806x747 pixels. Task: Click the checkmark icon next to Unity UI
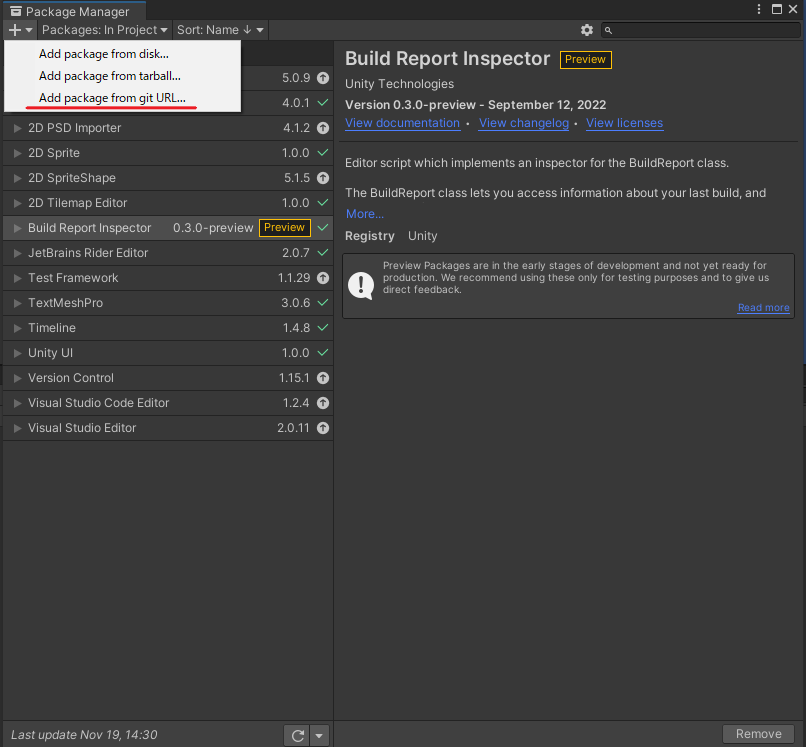pos(320,353)
